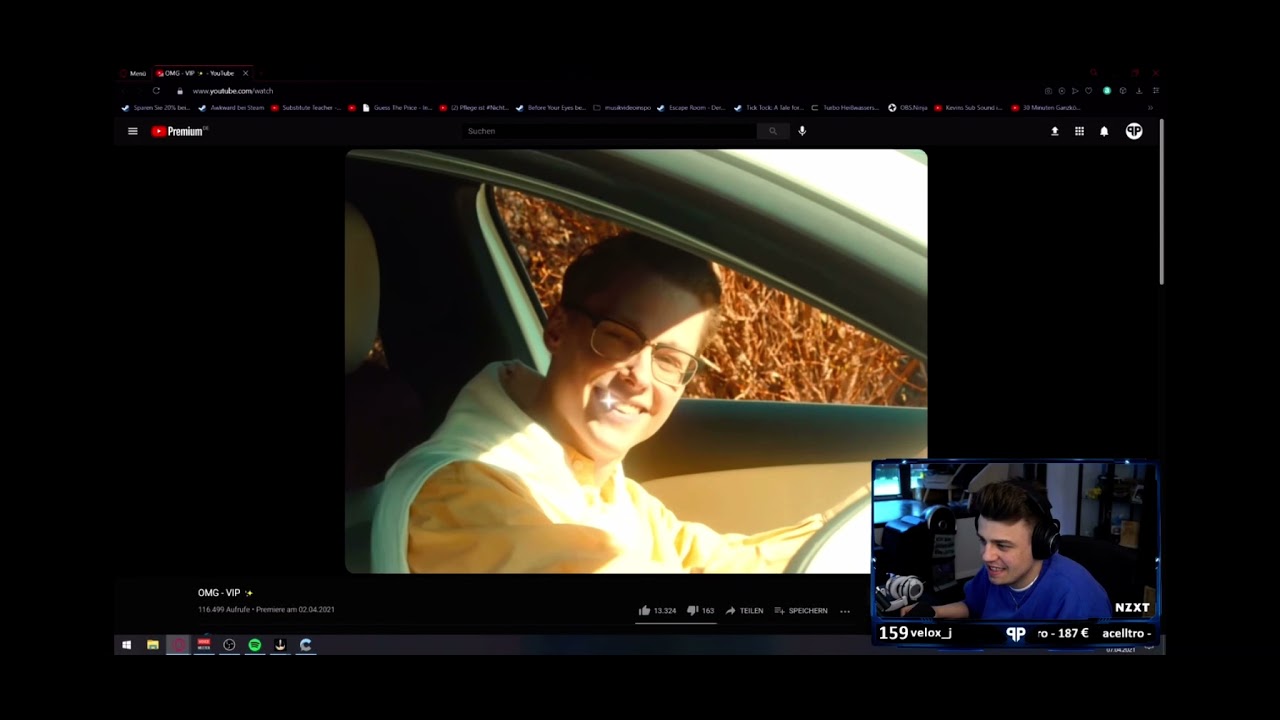
Task: Close the OMG - VIP YouTube tab
Action: tap(245, 73)
